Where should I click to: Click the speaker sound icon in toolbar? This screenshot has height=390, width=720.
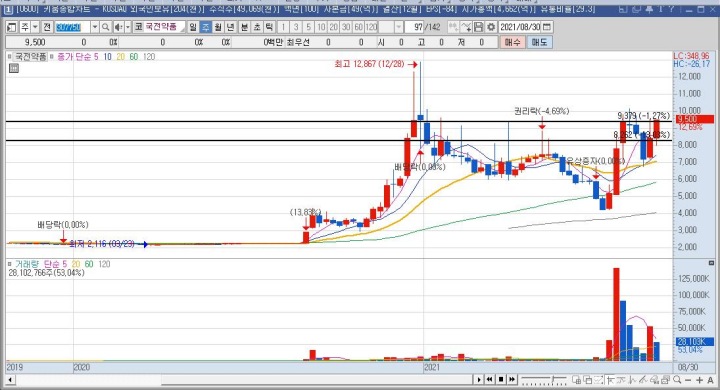(x=118, y=27)
